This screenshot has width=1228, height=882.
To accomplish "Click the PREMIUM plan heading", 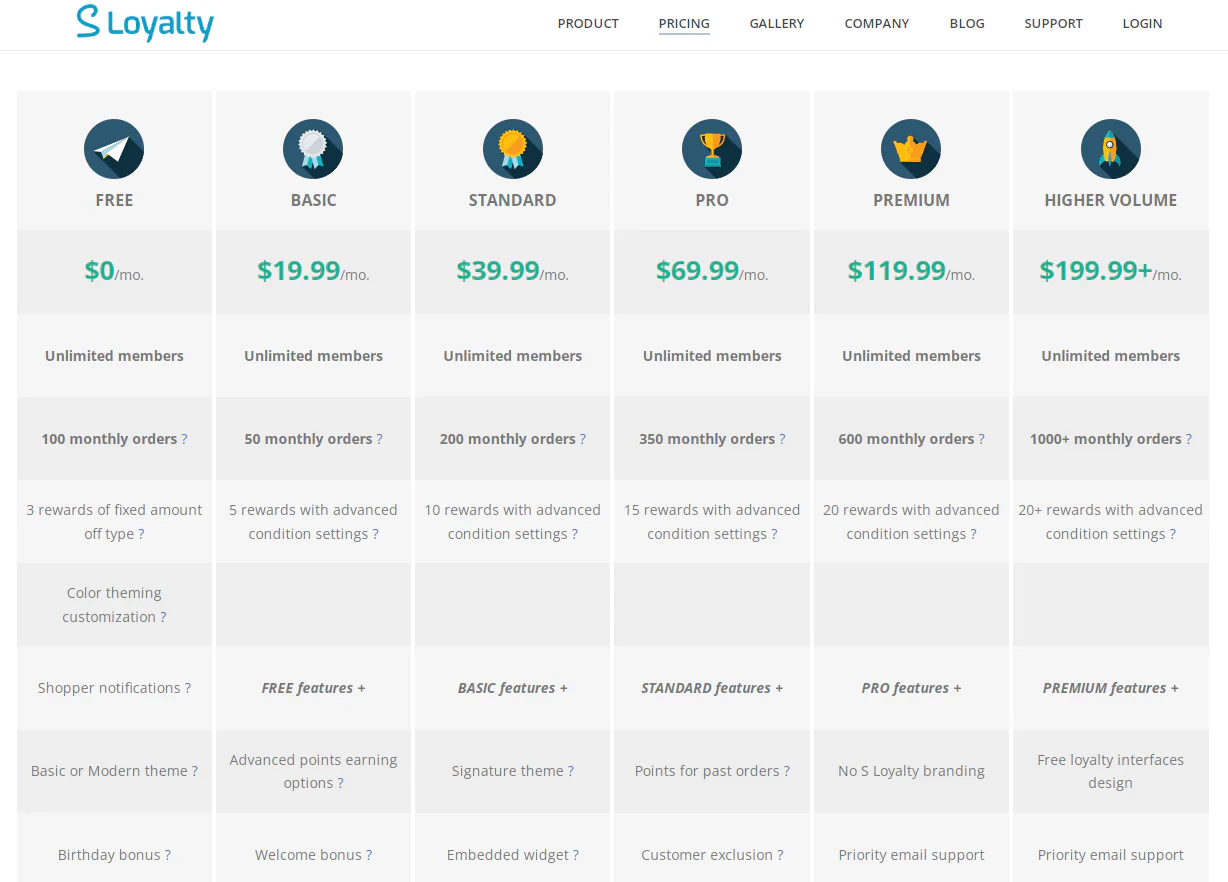I will (911, 200).
